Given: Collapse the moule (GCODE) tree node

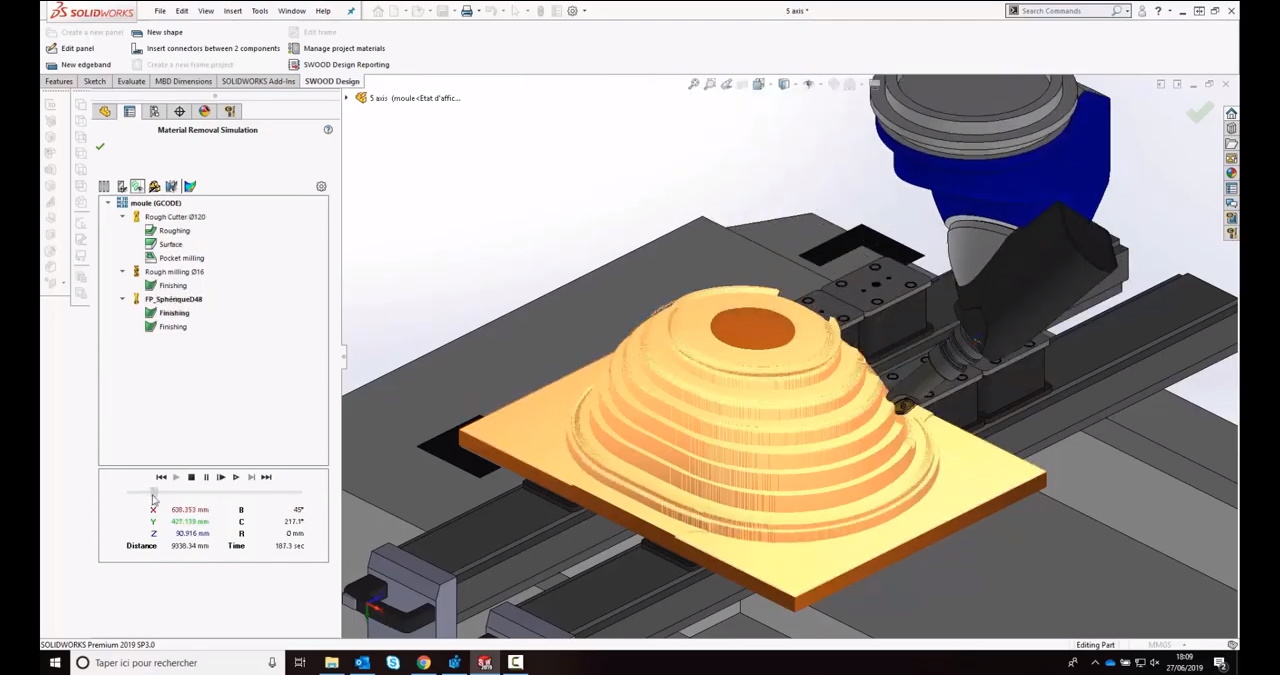Looking at the screenshot, I should coord(108,203).
